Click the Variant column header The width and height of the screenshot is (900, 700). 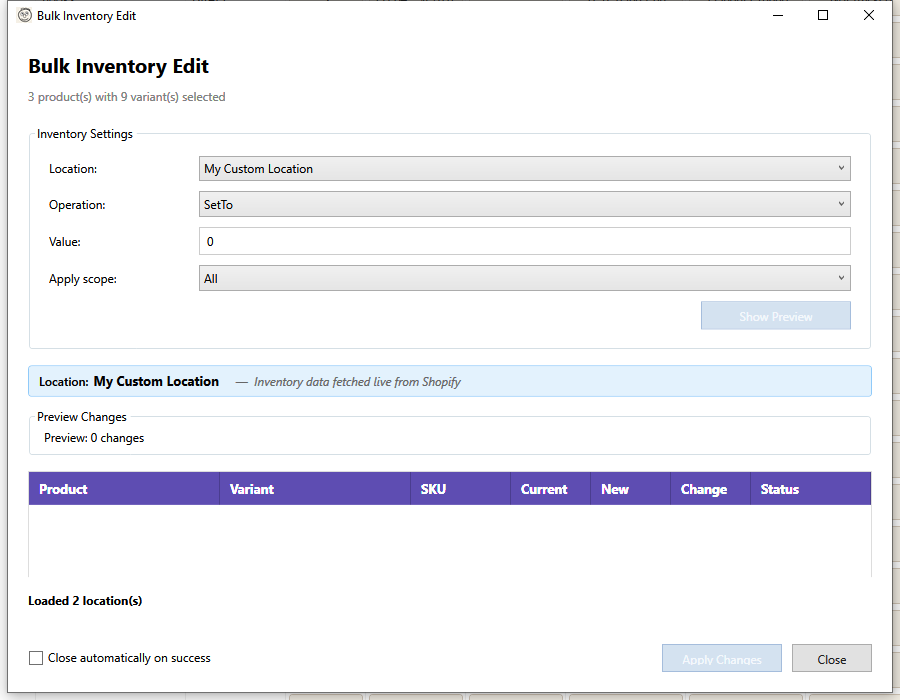[251, 489]
